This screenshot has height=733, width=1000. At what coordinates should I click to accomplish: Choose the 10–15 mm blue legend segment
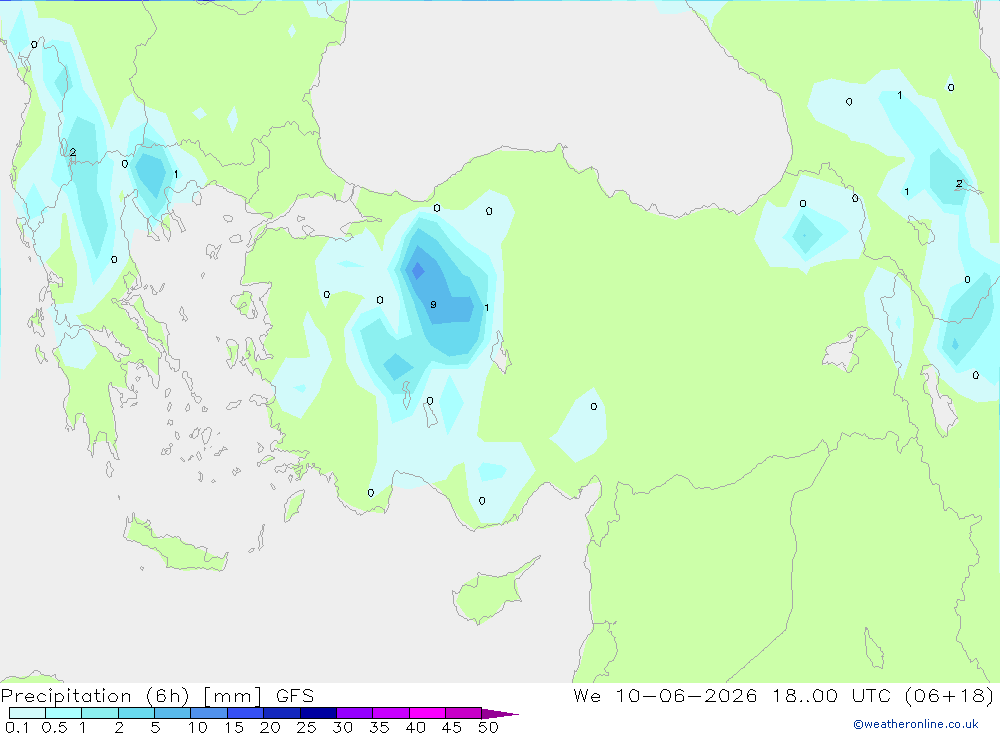tap(209, 713)
